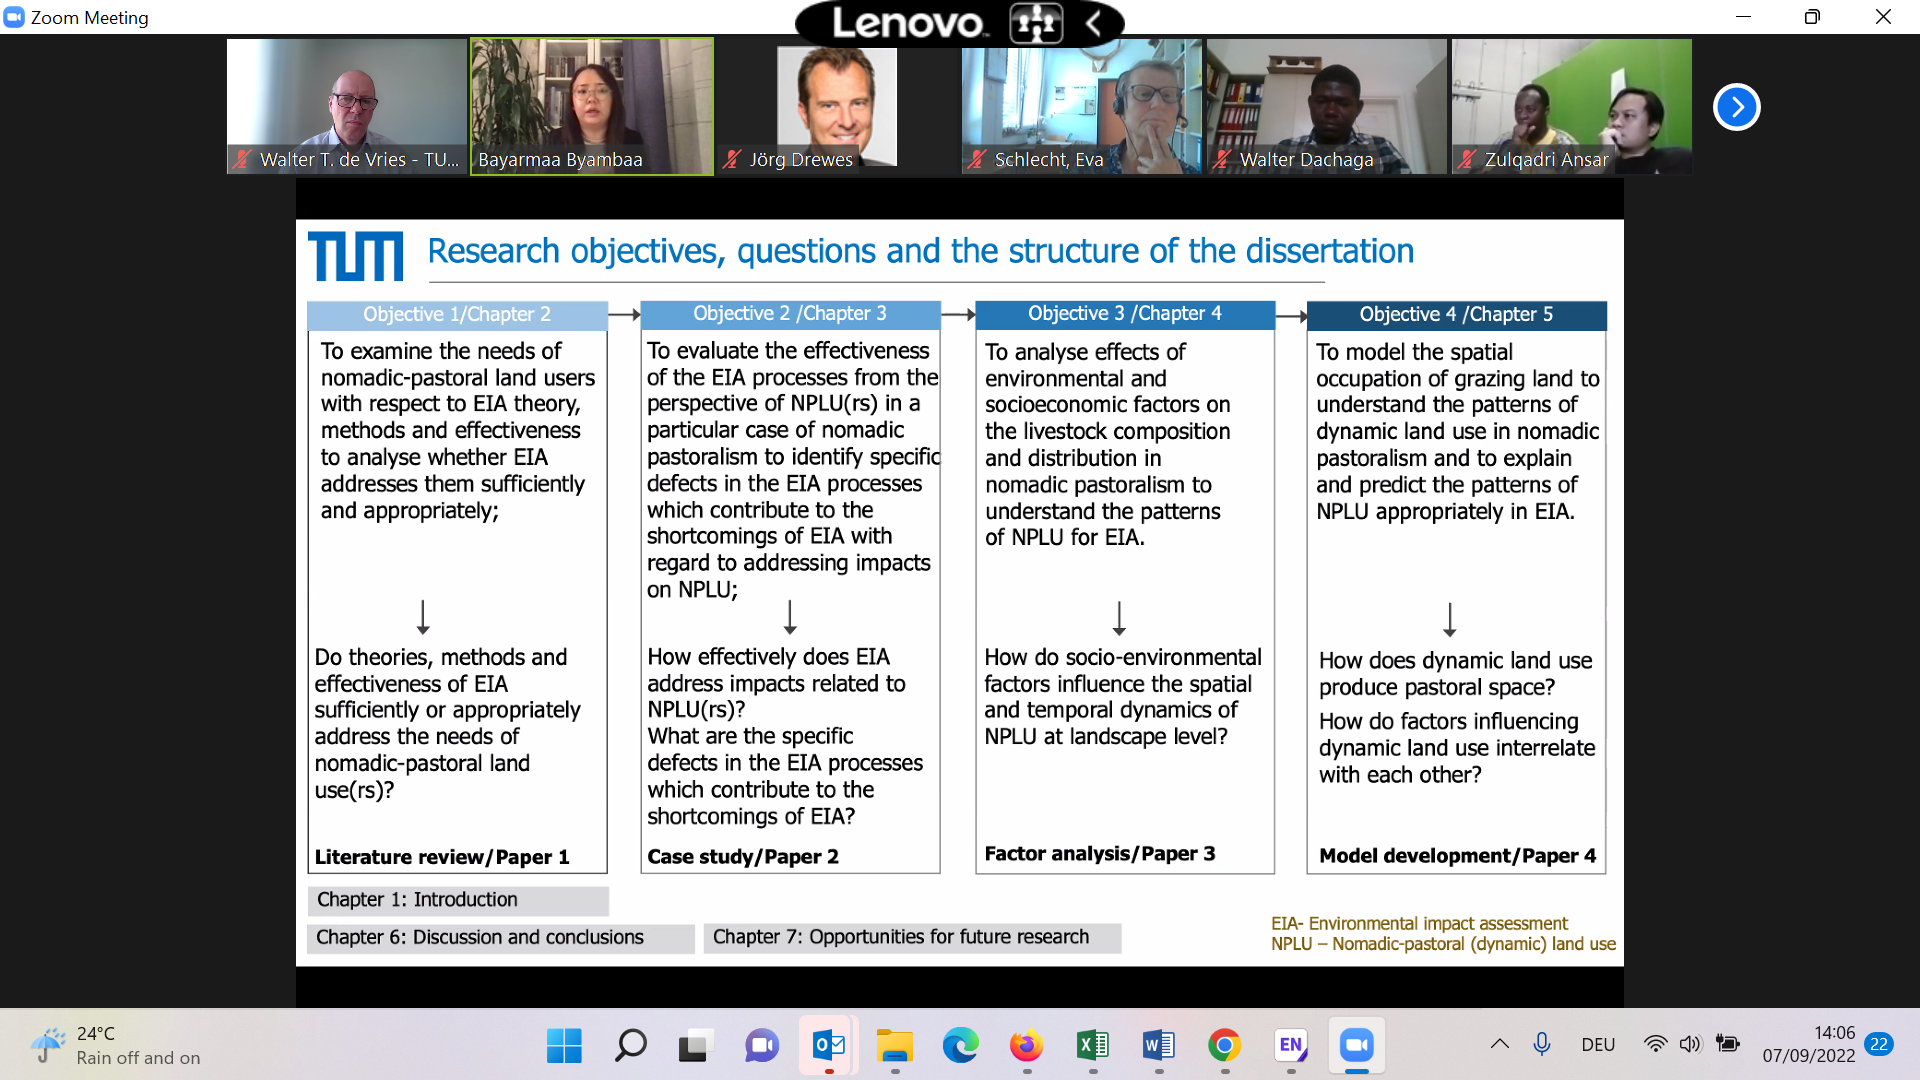Click the 'Objective 1/Chapter 2' header
This screenshot has height=1080, width=1920.
457,315
